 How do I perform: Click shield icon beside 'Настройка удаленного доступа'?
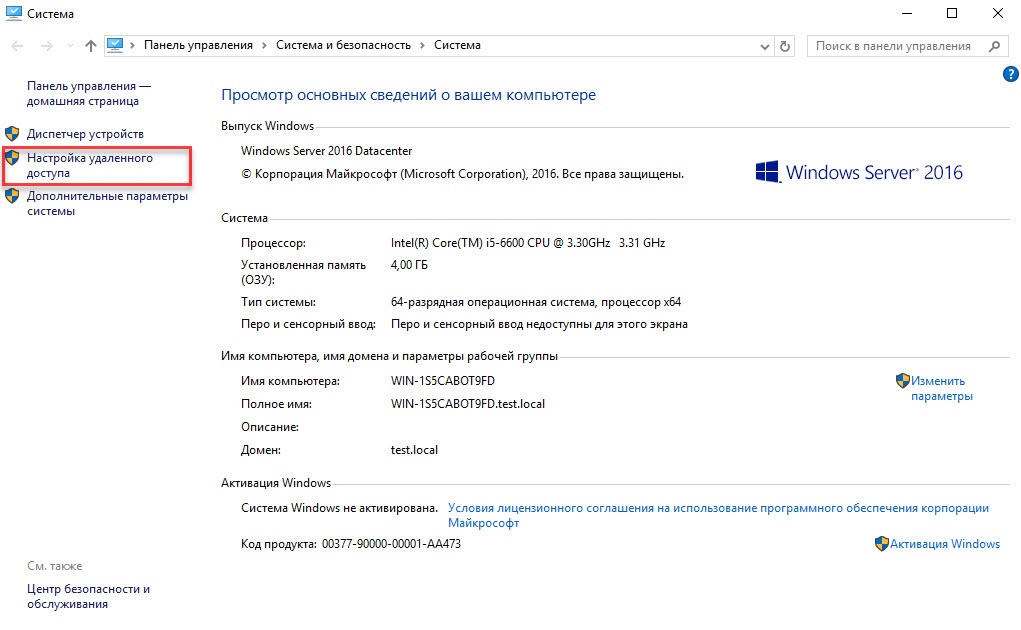[12, 158]
